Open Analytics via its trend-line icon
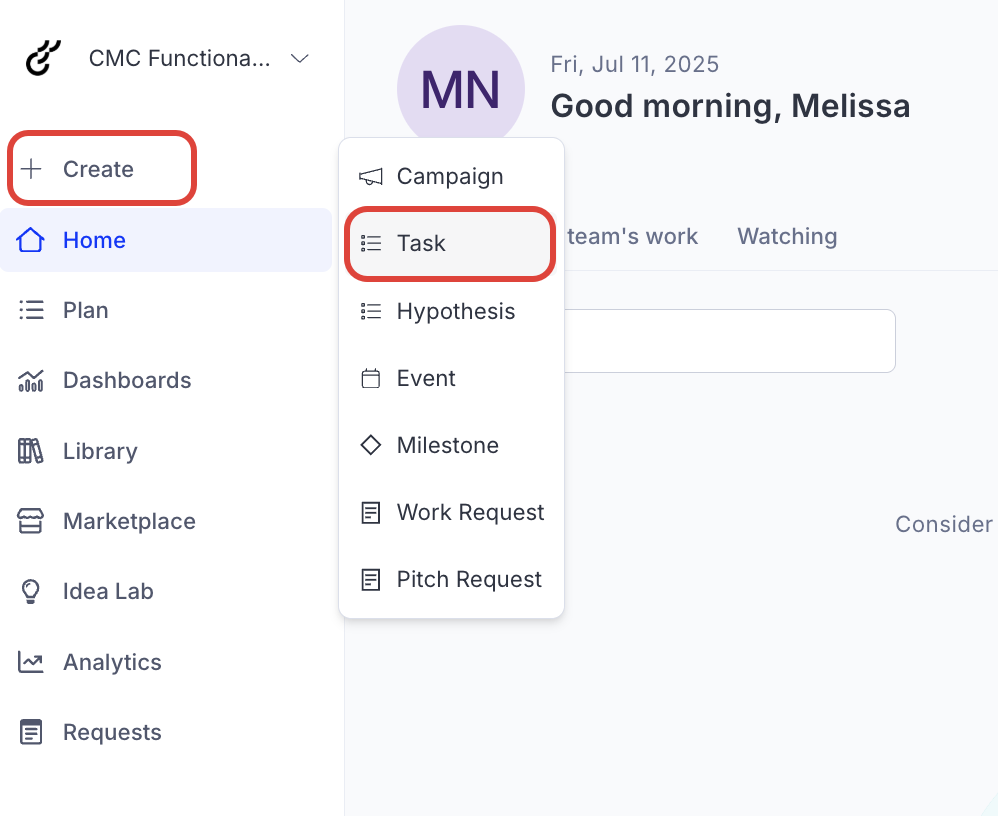This screenshot has width=998, height=816. coord(31,662)
